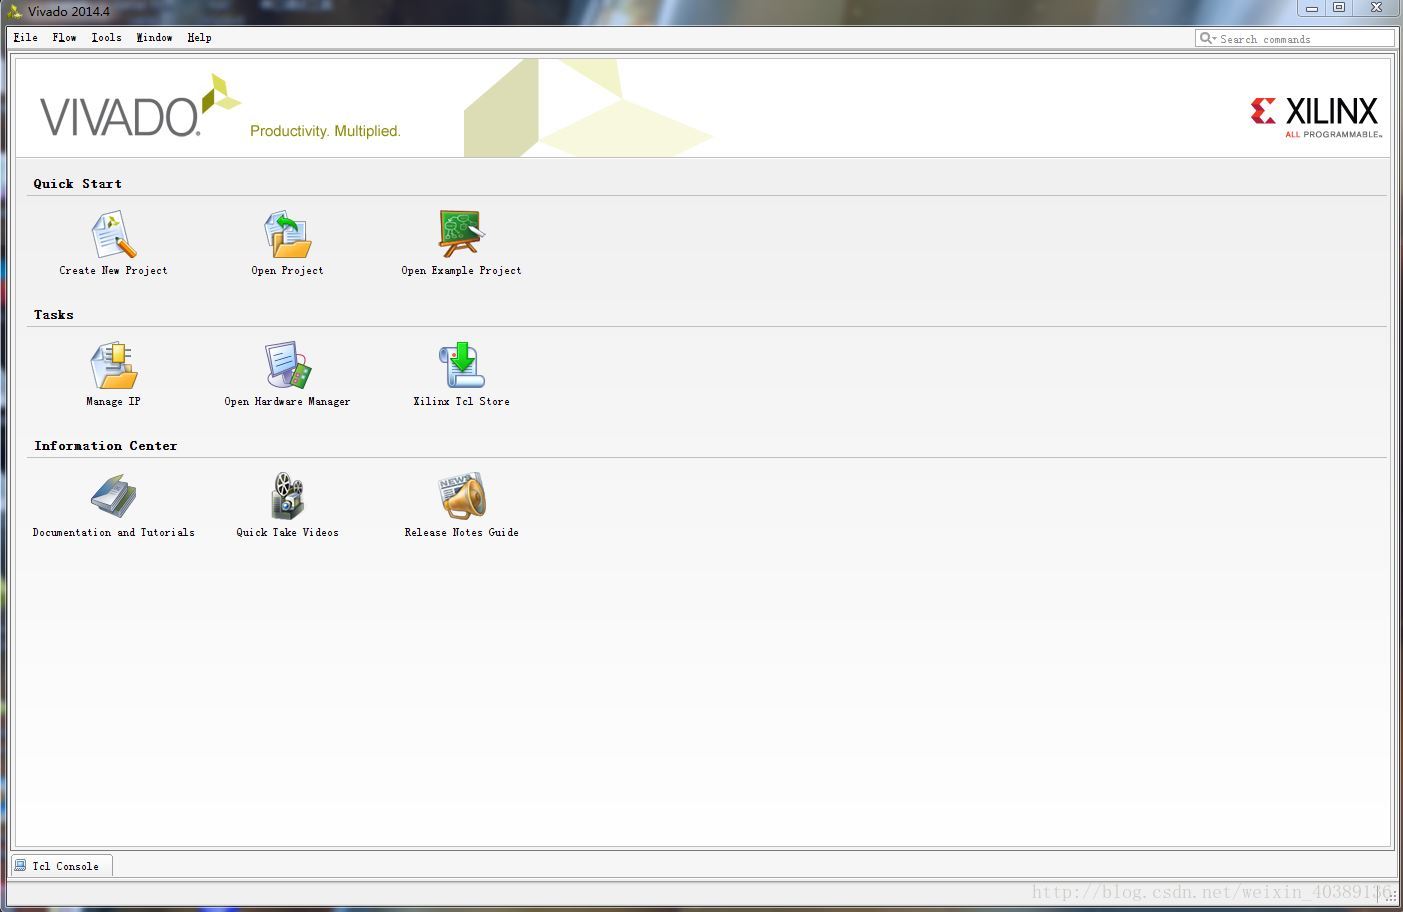Image resolution: width=1403 pixels, height=912 pixels.
Task: Click the Quick Take Videos projector icon
Action: coord(288,496)
